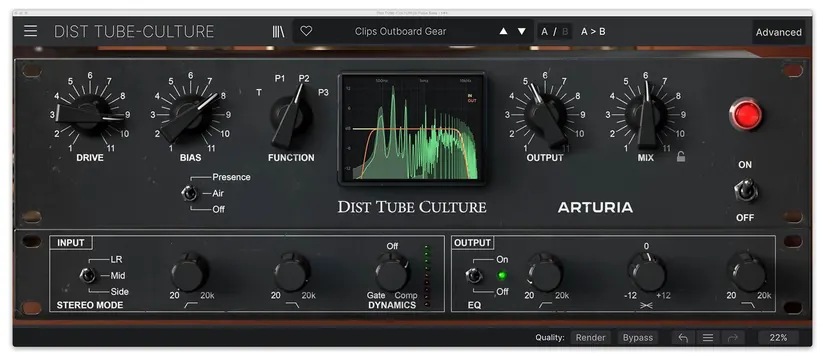Click the Dynamics LED meter
Image resolution: width=825 pixels, height=360 pixels.
426,275
